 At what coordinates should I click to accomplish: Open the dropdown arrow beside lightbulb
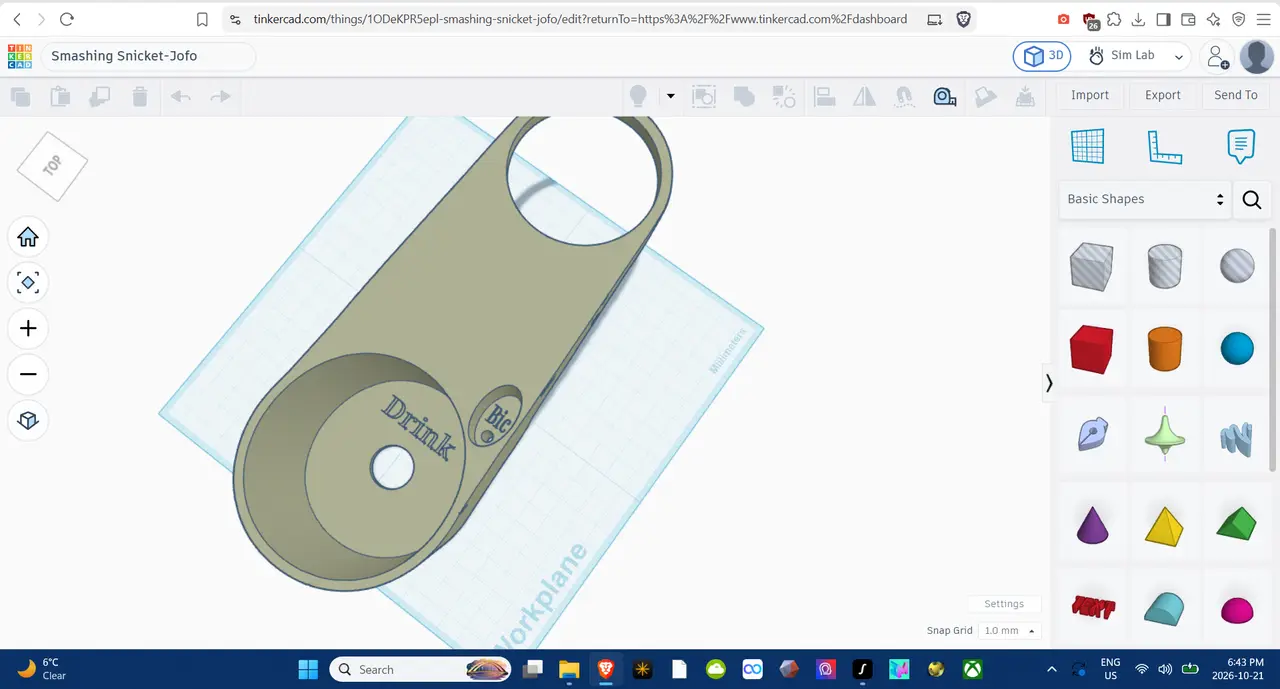click(670, 96)
